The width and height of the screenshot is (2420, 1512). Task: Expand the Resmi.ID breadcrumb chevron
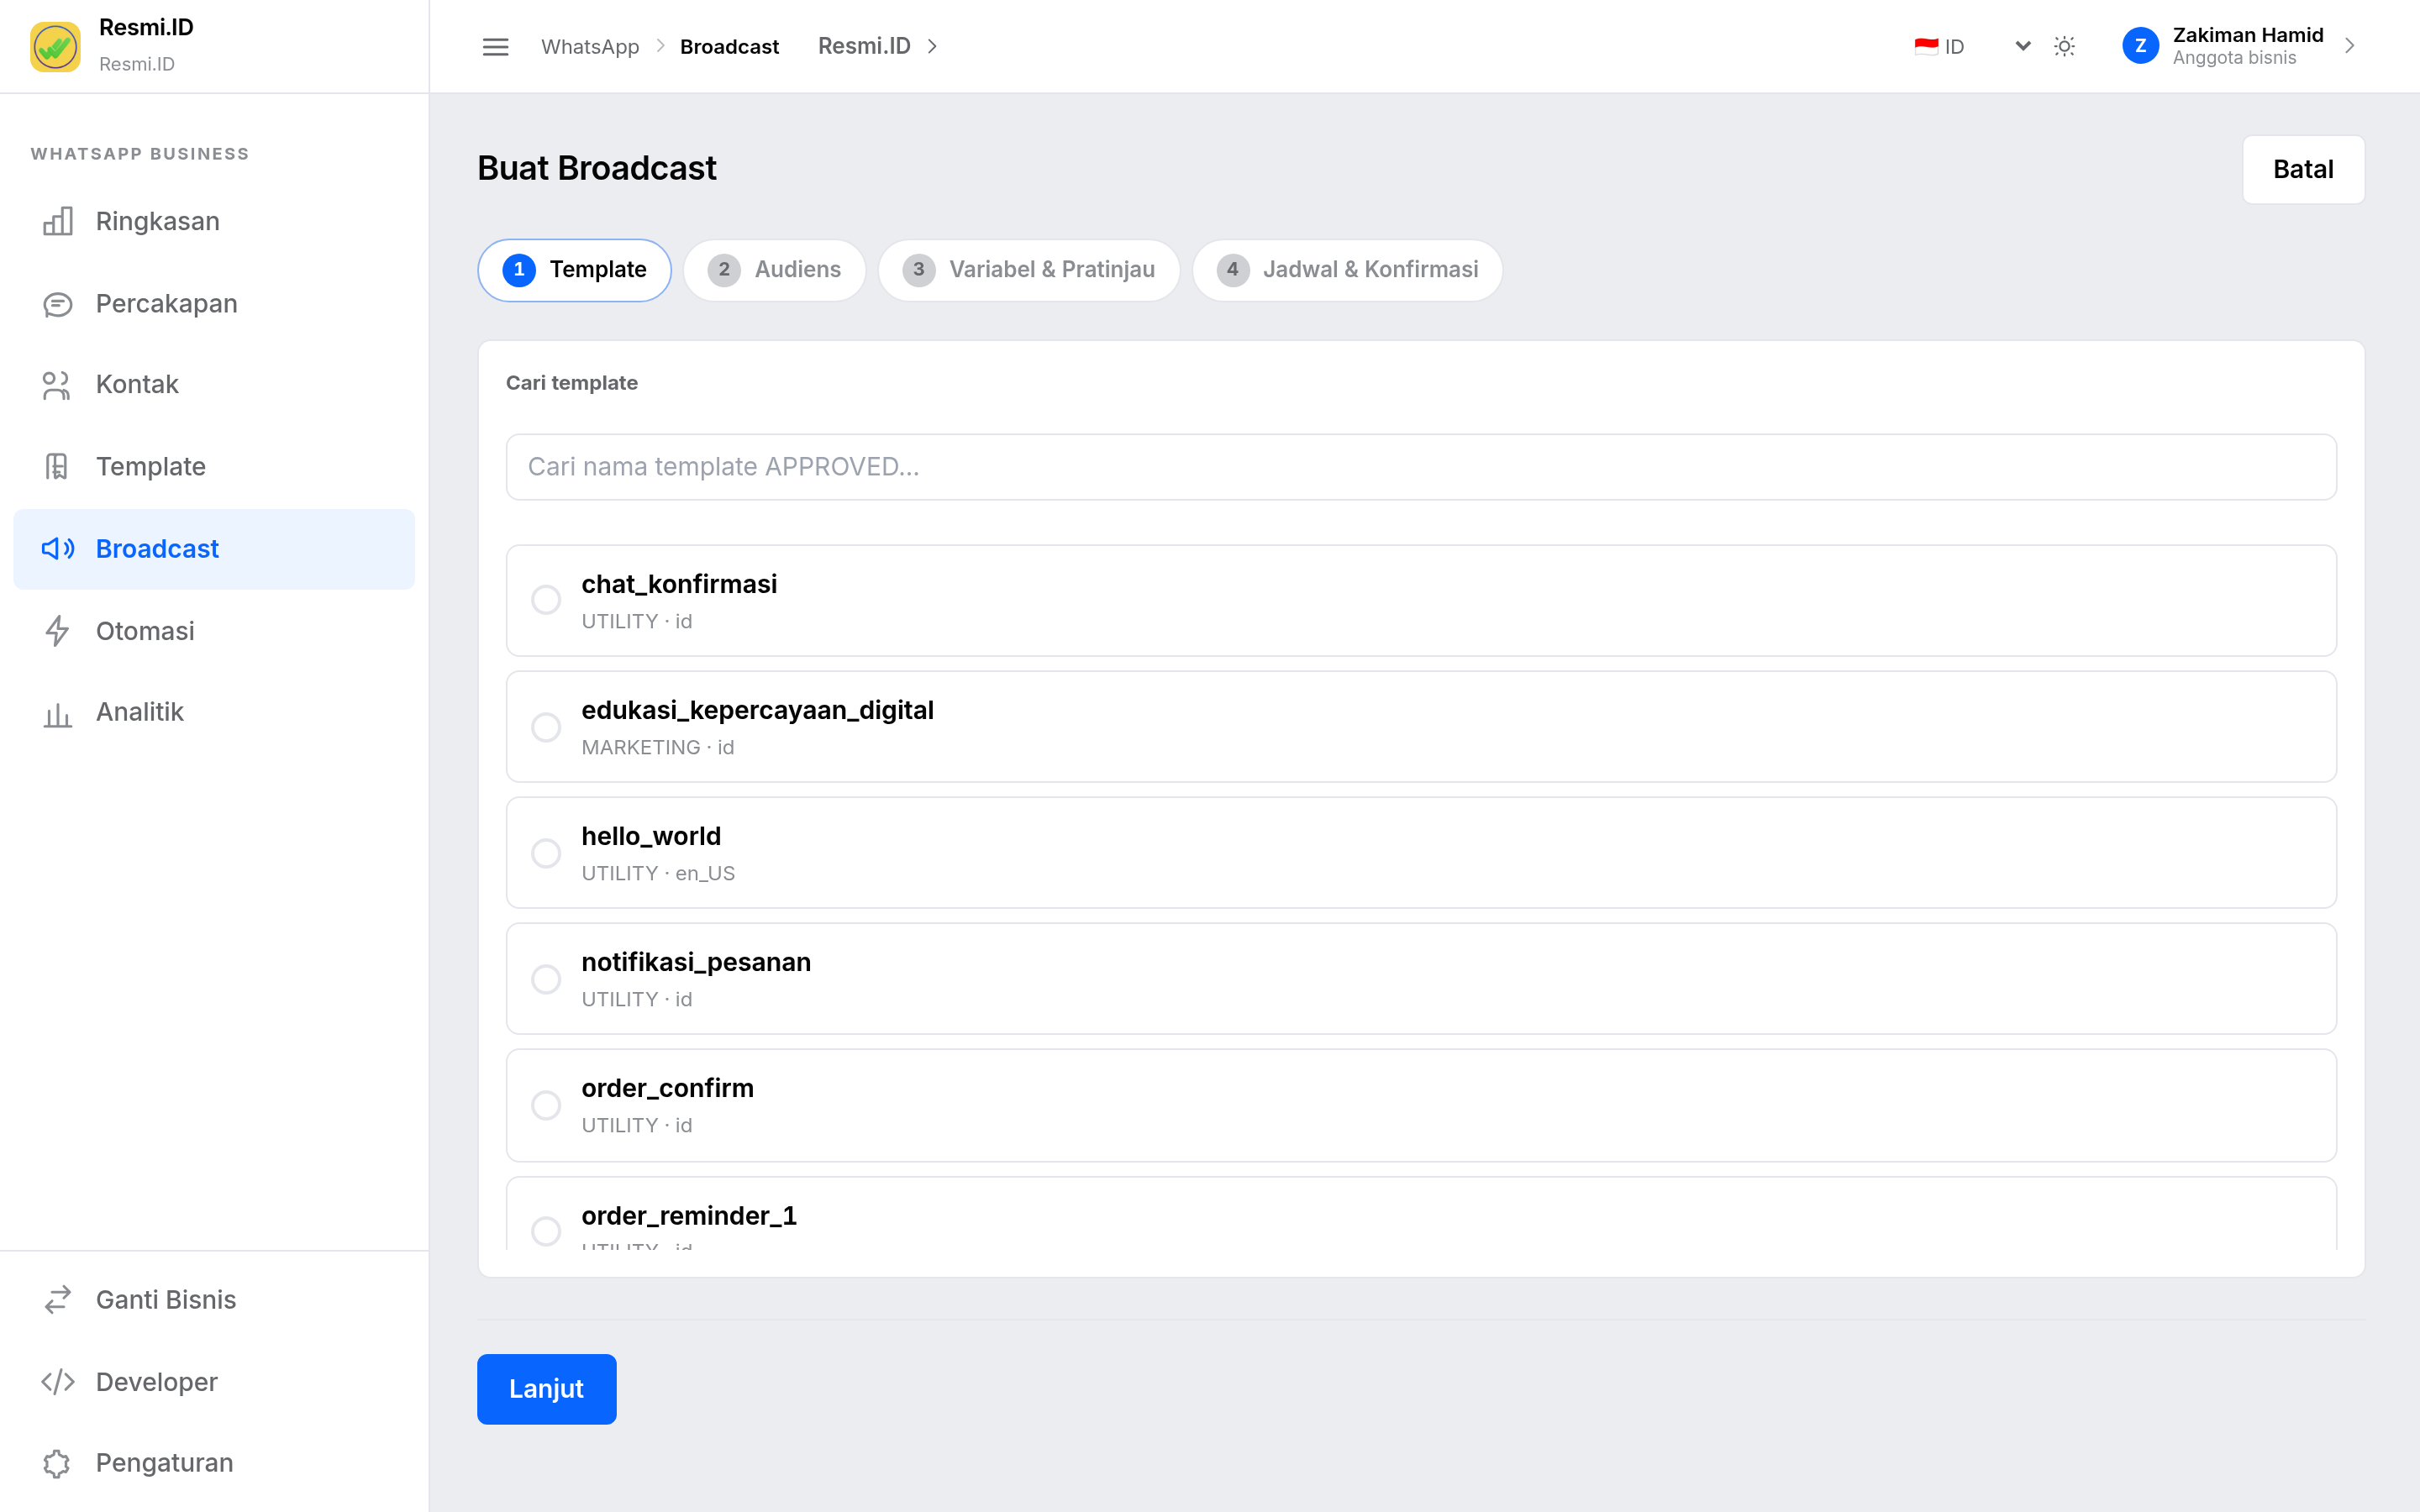[932, 46]
